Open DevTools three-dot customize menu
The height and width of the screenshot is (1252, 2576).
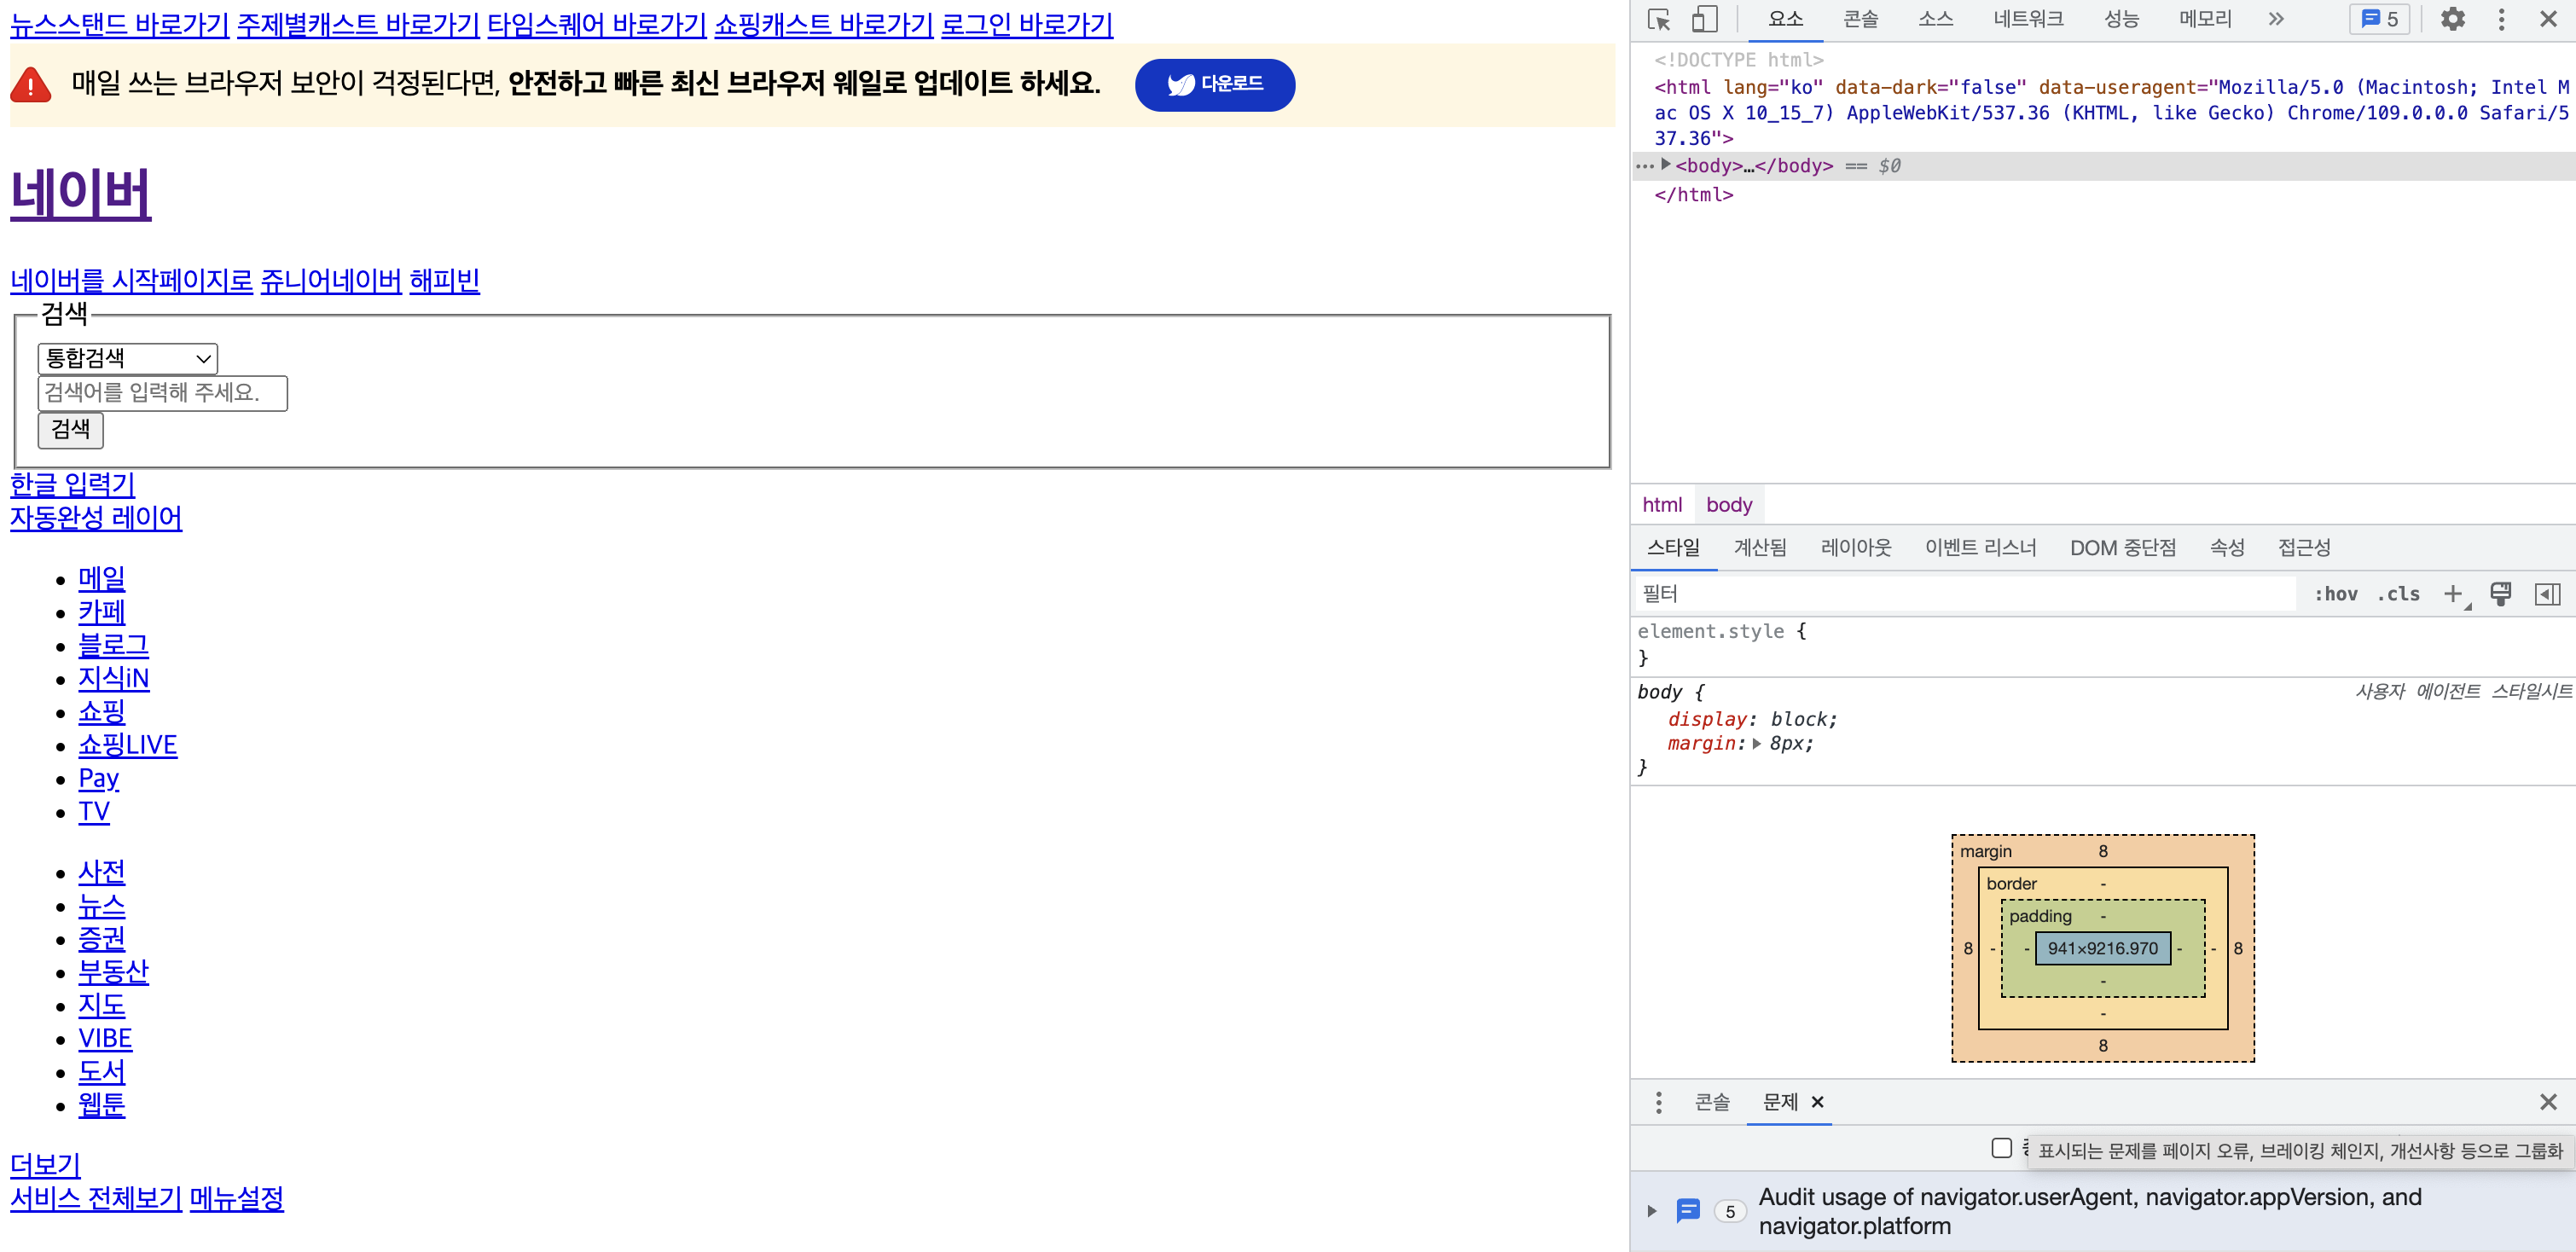point(2501,19)
